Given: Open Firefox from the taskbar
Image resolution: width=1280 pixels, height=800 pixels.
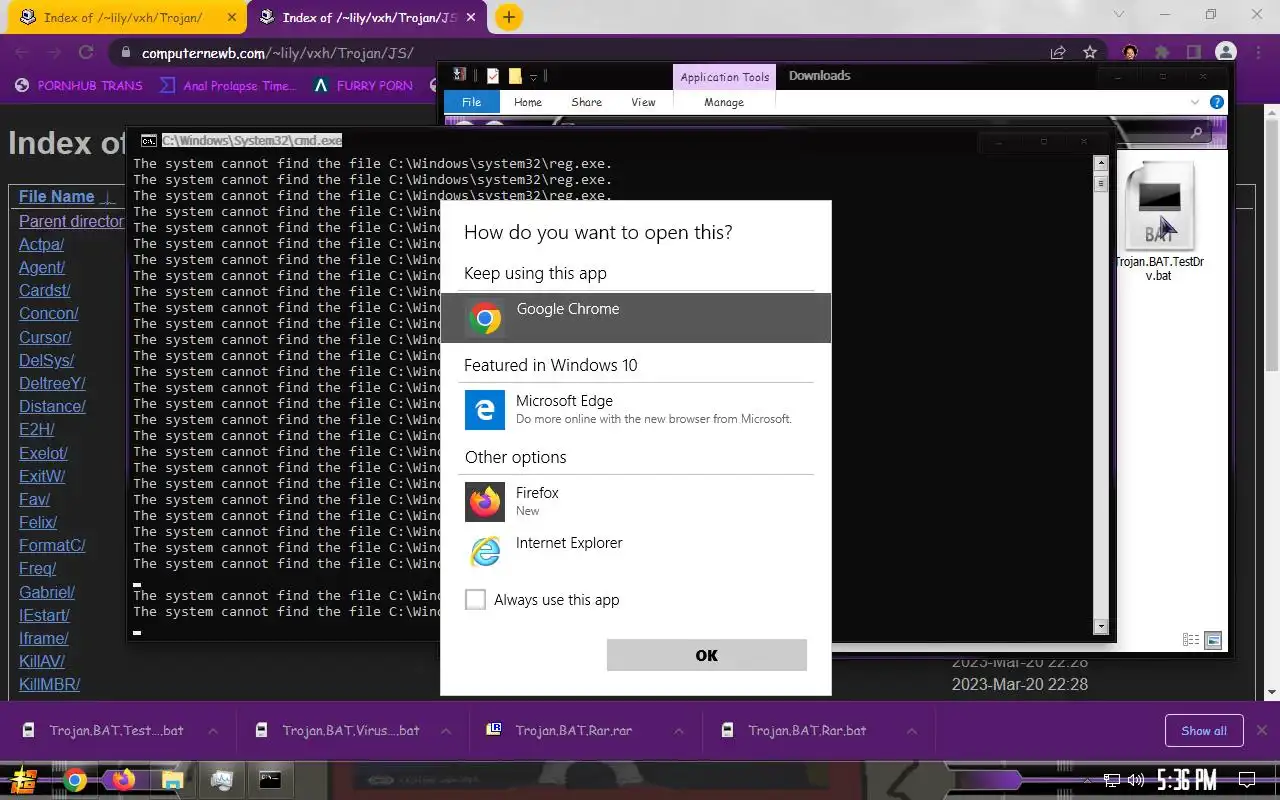Looking at the screenshot, I should [x=123, y=780].
